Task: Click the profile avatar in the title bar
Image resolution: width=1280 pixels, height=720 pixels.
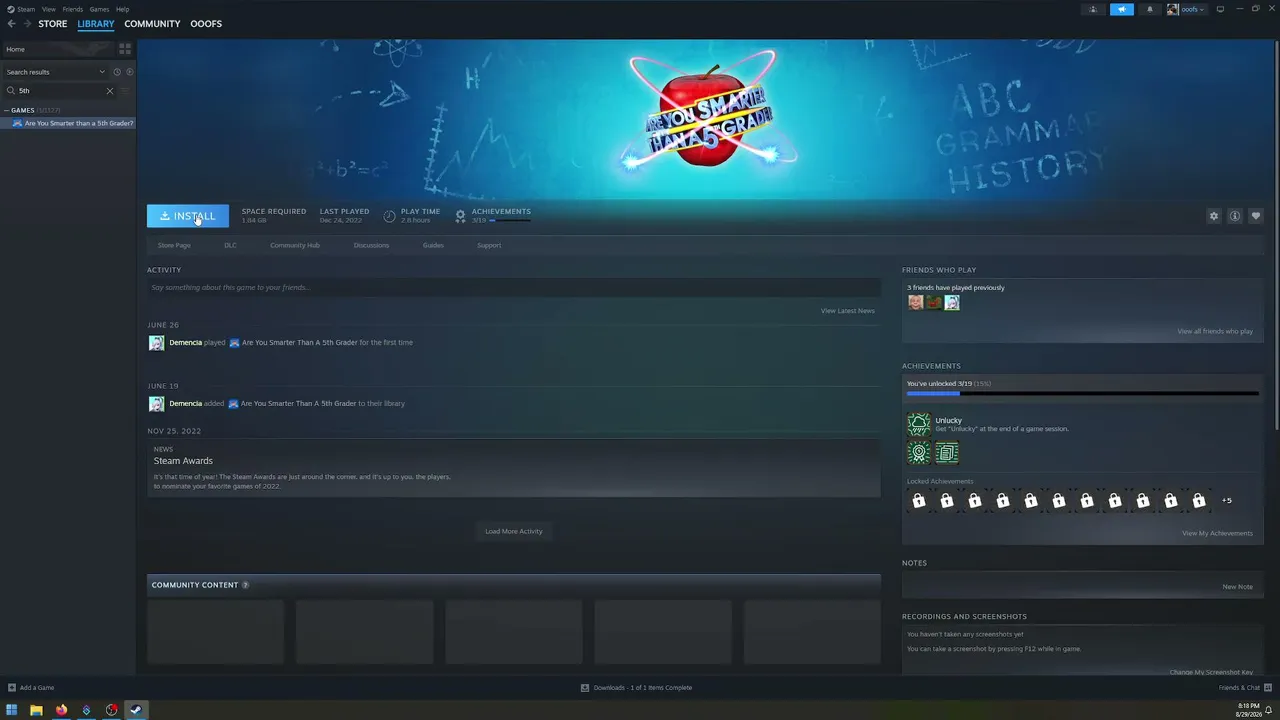Action: click(1173, 9)
